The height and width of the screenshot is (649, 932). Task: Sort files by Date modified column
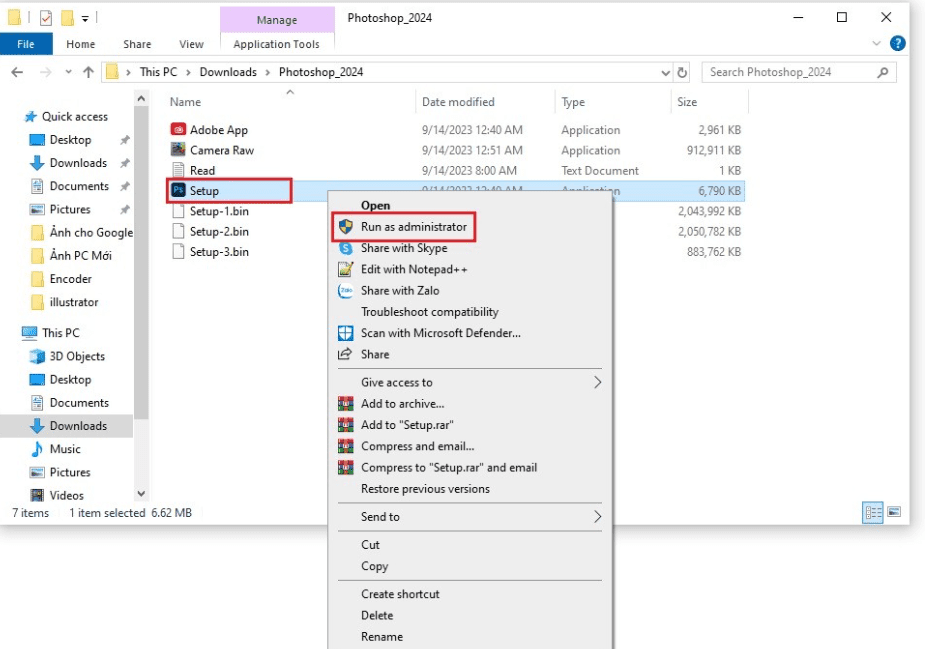458,102
